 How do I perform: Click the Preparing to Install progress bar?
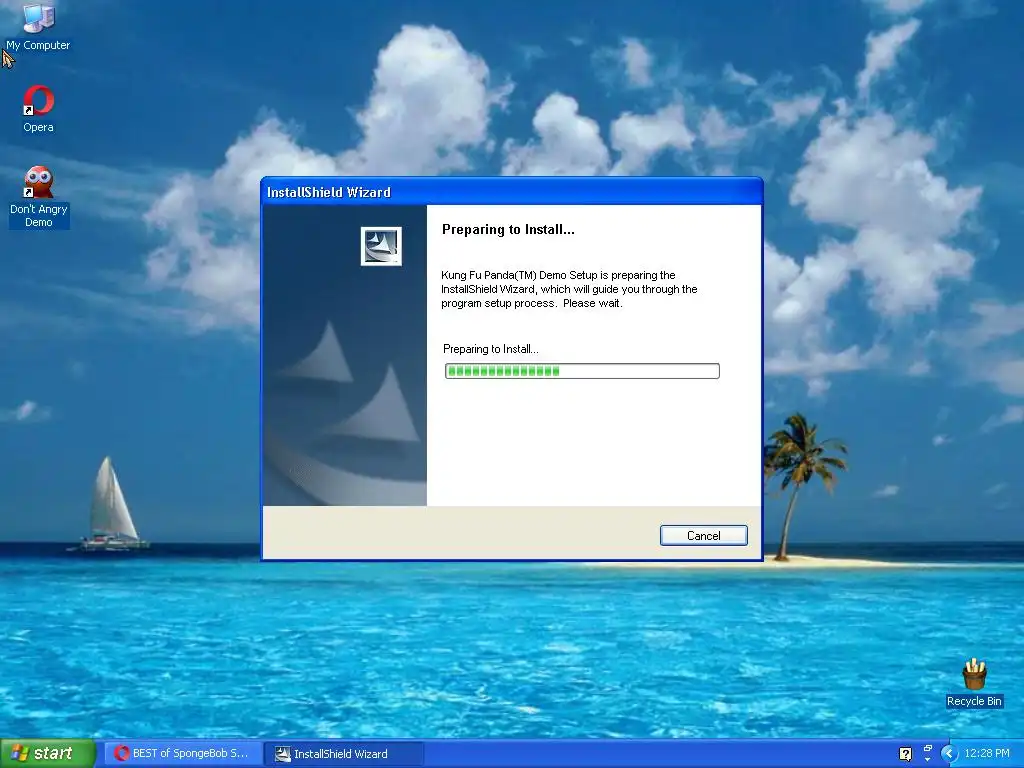pos(582,371)
